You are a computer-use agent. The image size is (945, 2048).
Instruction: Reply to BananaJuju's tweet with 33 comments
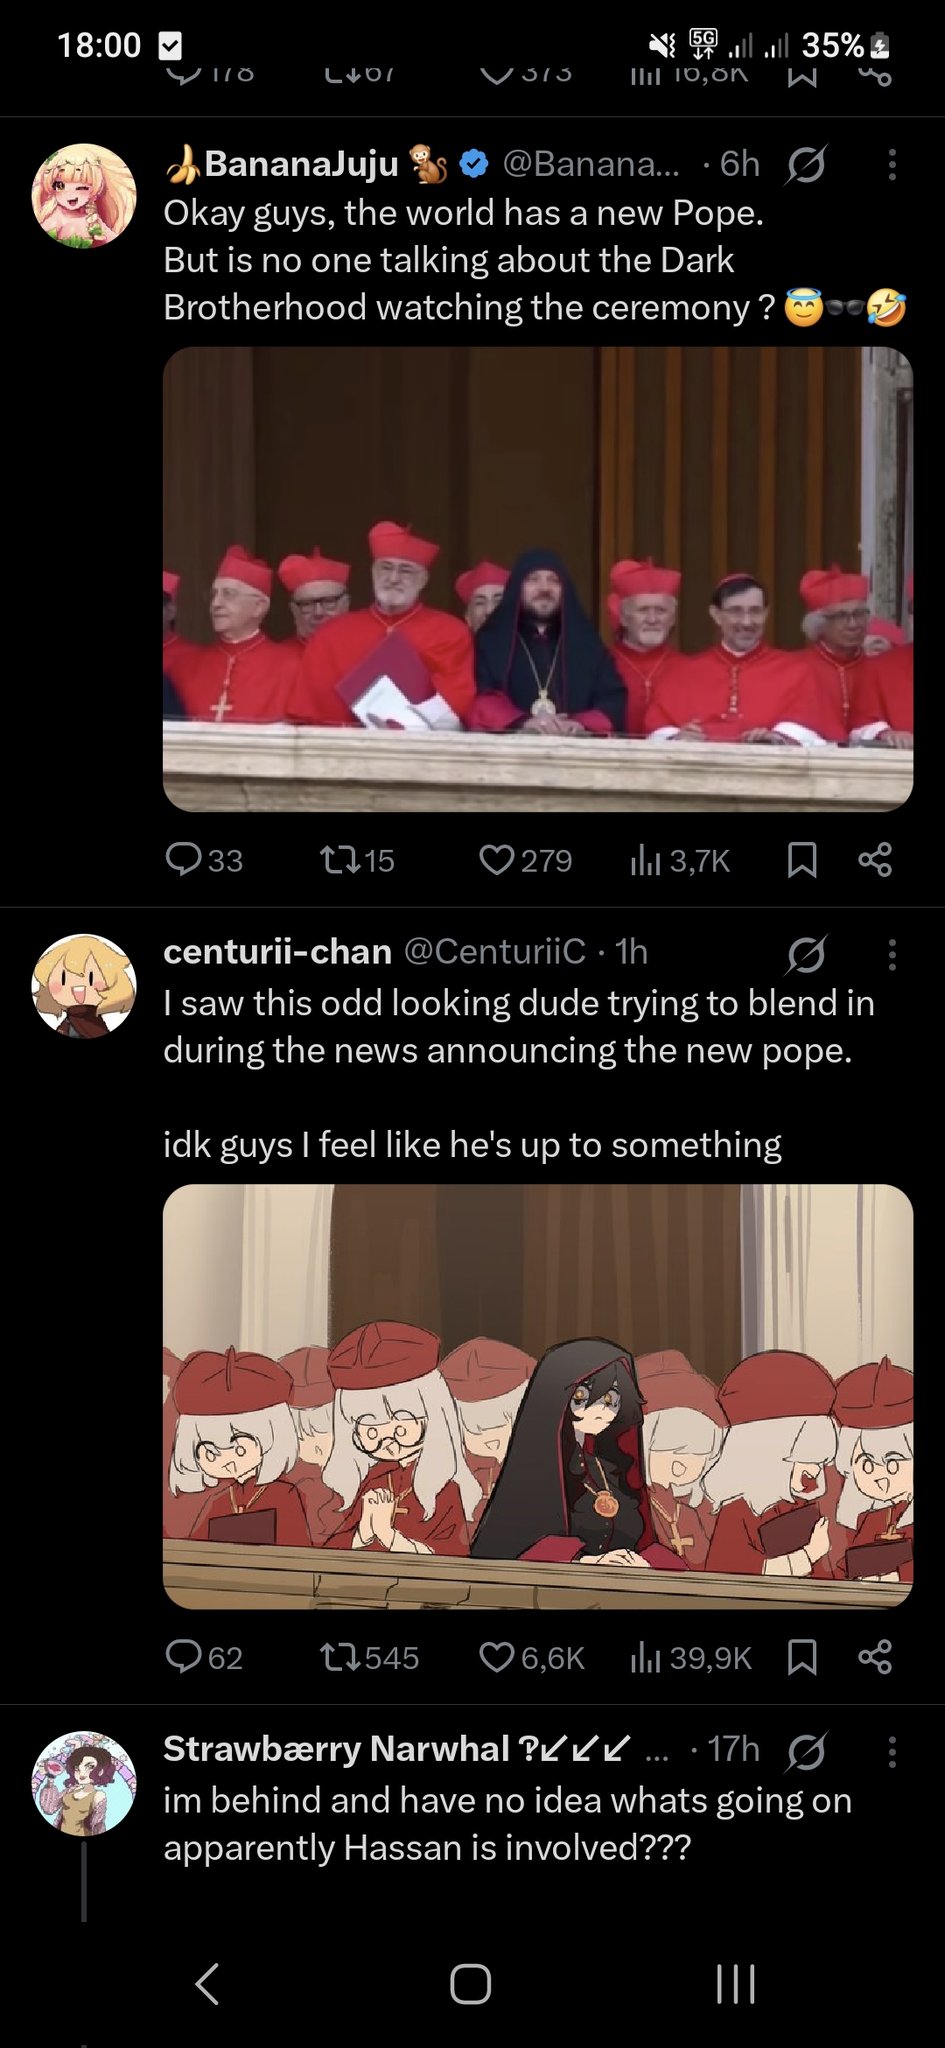pyautogui.click(x=204, y=861)
